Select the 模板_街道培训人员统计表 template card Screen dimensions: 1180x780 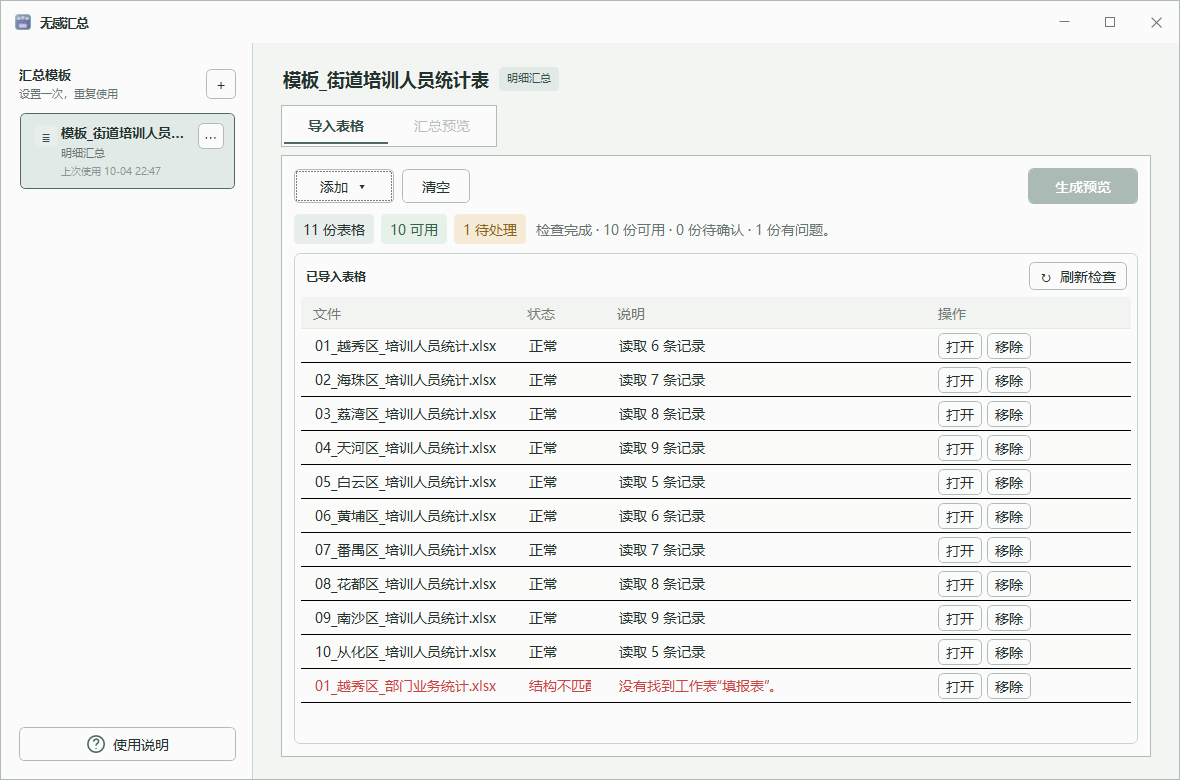tap(127, 151)
